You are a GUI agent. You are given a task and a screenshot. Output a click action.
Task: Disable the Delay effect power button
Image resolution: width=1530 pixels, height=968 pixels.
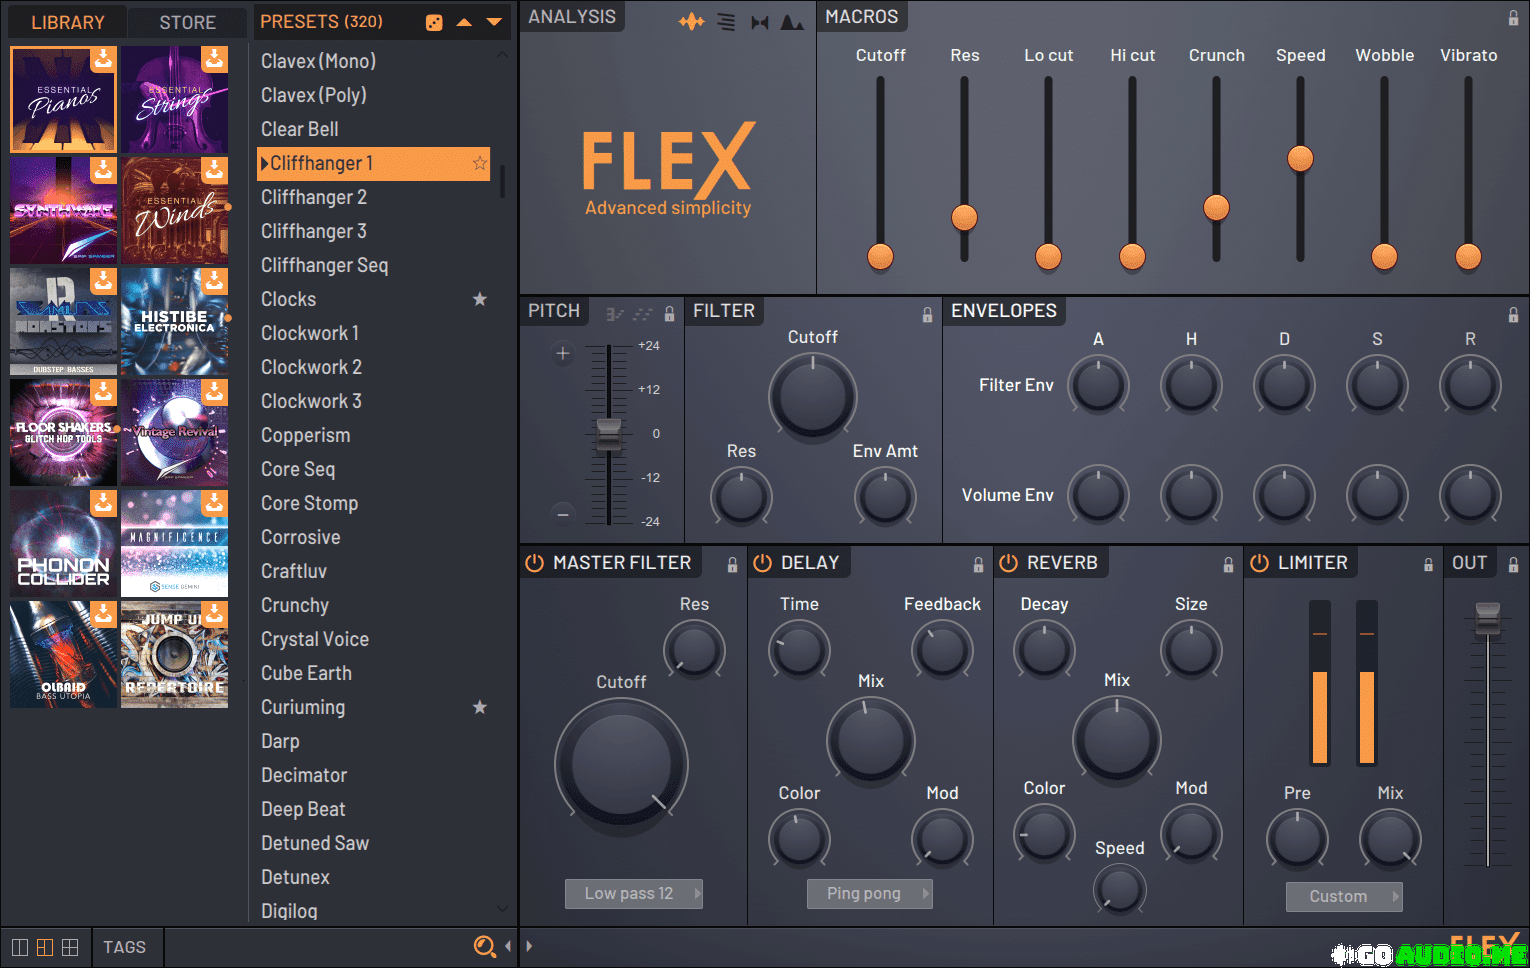click(763, 563)
